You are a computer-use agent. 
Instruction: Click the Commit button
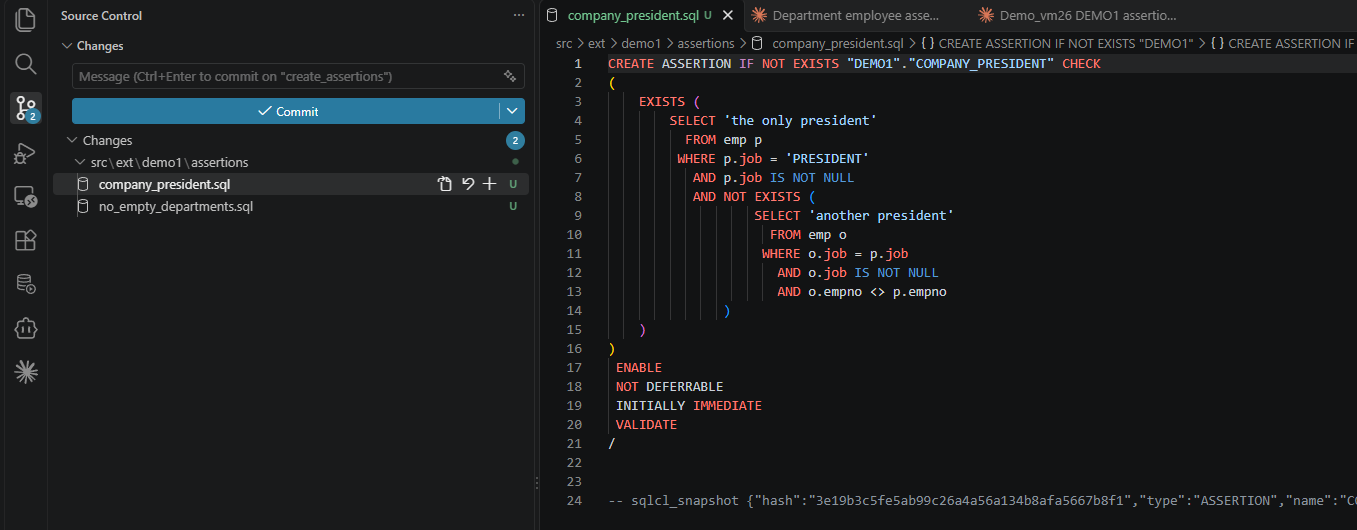click(x=286, y=111)
